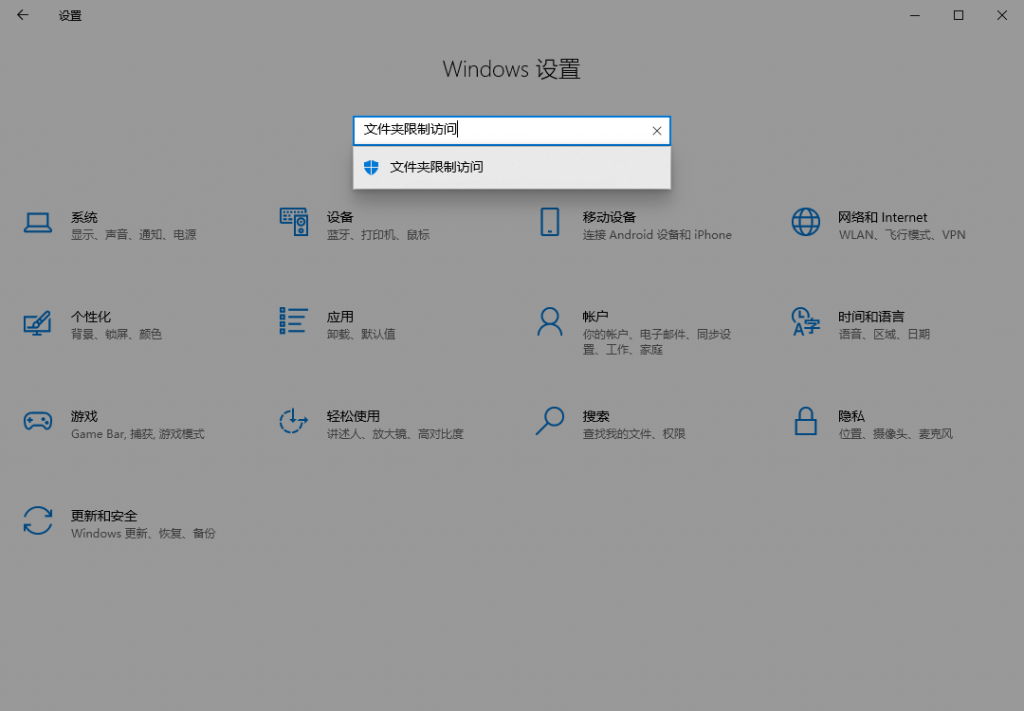Open the 隐私 lock icon

click(x=805, y=421)
